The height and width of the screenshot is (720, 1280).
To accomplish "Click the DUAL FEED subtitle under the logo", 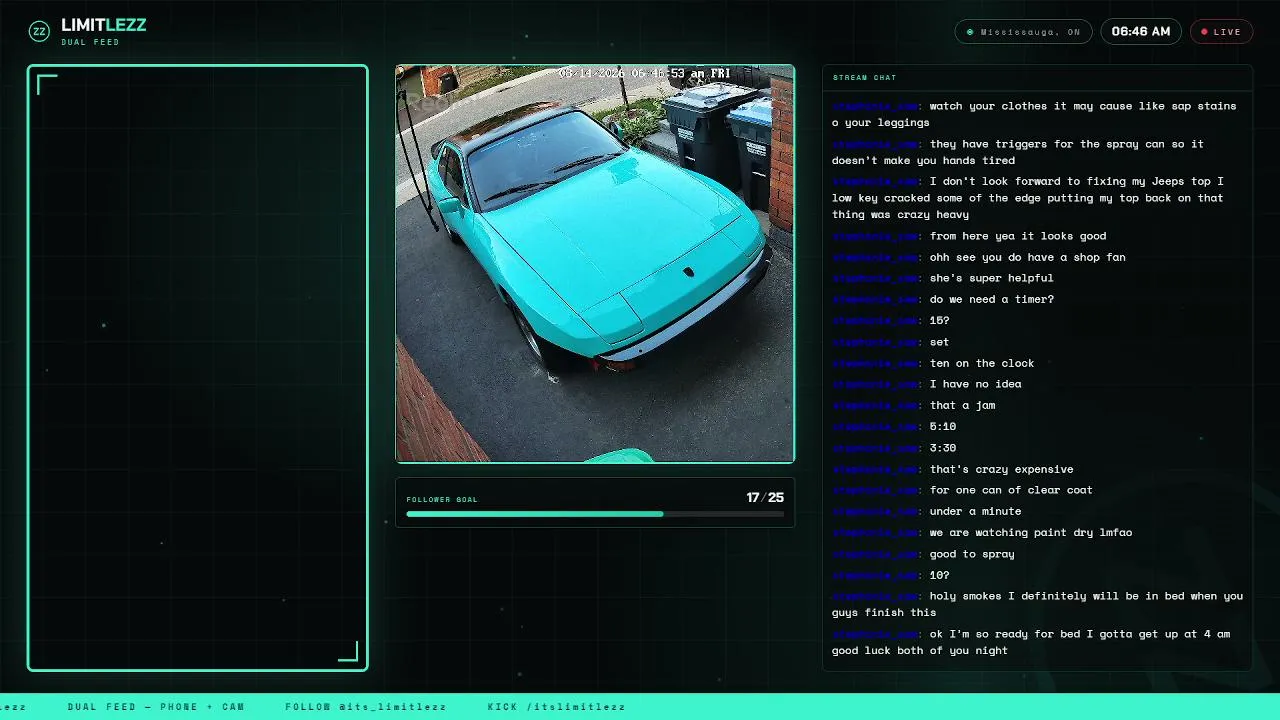I will (90, 42).
